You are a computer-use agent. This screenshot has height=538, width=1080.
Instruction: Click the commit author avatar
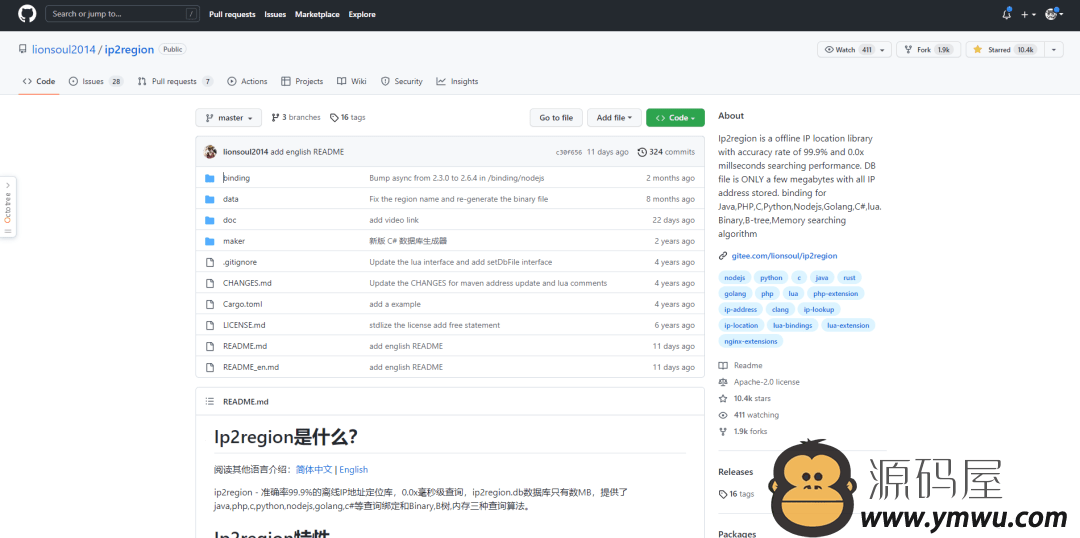click(211, 152)
